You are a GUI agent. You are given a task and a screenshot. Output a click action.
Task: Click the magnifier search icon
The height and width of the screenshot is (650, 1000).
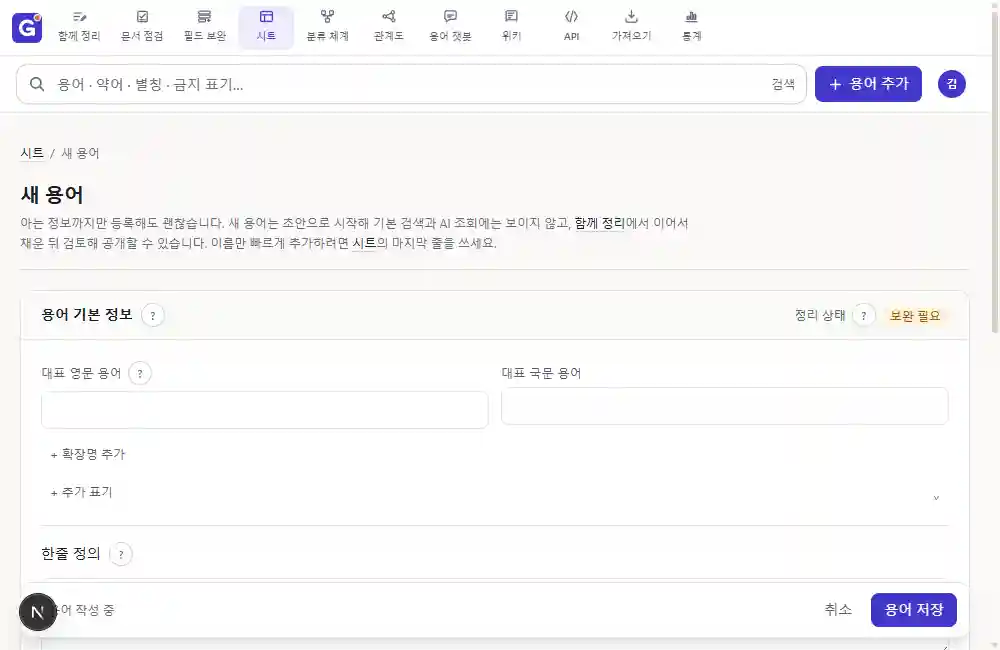tap(37, 84)
